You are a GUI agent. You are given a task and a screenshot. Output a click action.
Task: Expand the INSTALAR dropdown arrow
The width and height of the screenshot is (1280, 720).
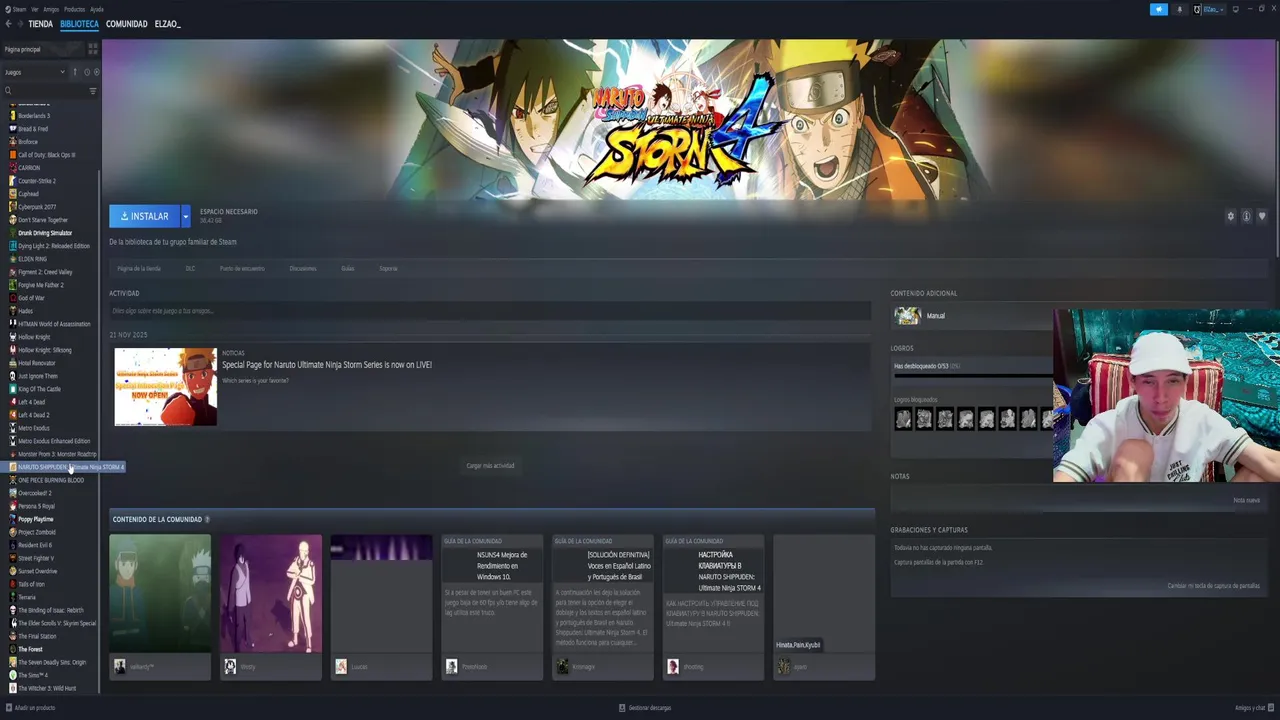click(186, 216)
